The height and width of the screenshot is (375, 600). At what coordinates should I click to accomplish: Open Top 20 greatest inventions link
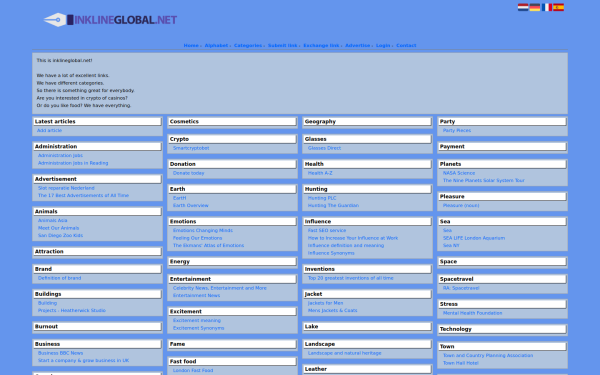coord(351,278)
